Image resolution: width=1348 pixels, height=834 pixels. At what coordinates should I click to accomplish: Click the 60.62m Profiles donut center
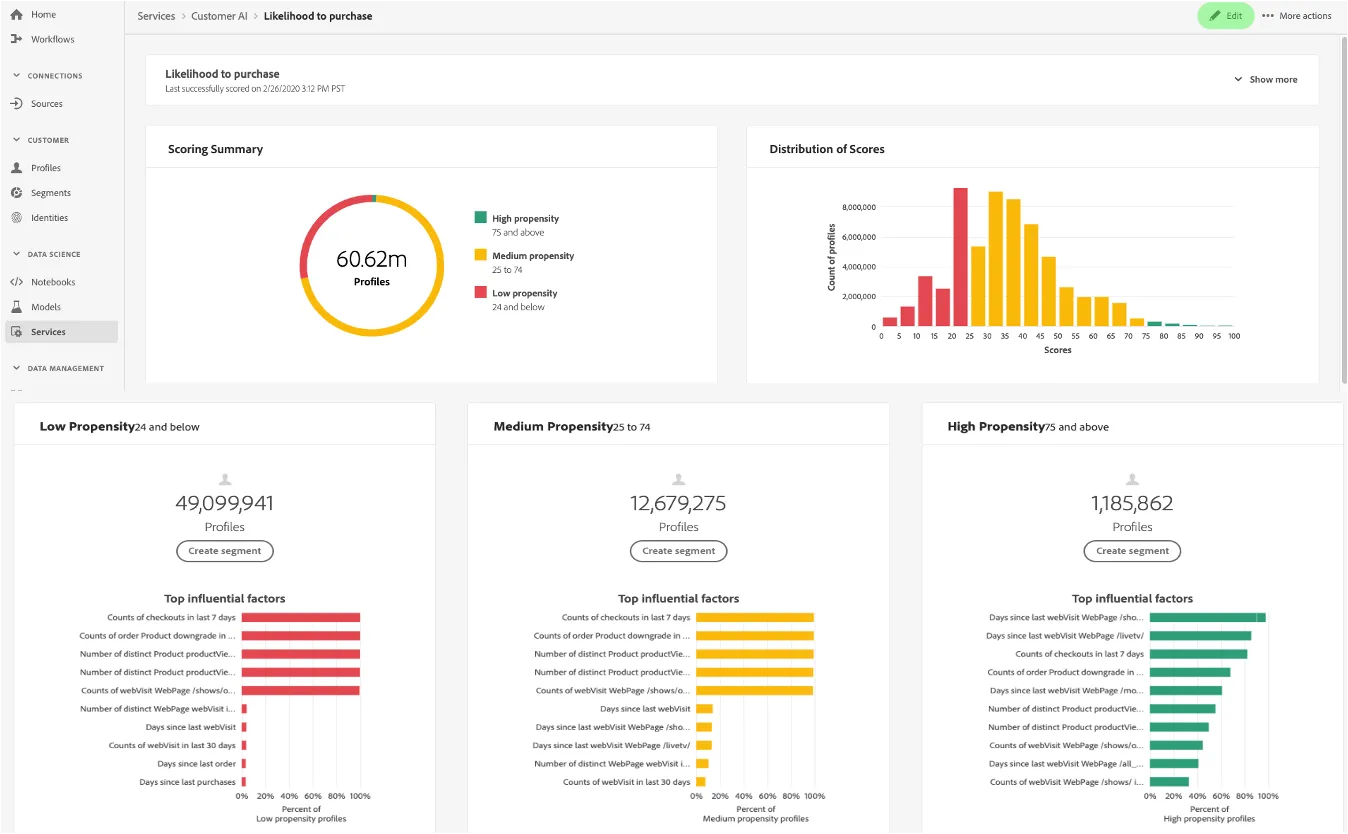[x=372, y=265]
